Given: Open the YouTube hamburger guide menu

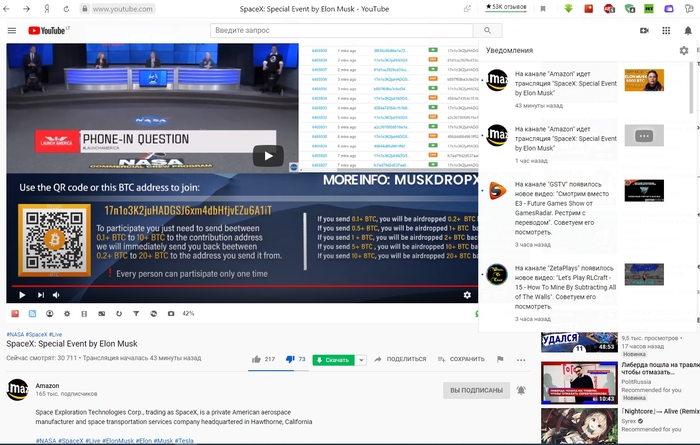Looking at the screenshot, I should click(12, 30).
